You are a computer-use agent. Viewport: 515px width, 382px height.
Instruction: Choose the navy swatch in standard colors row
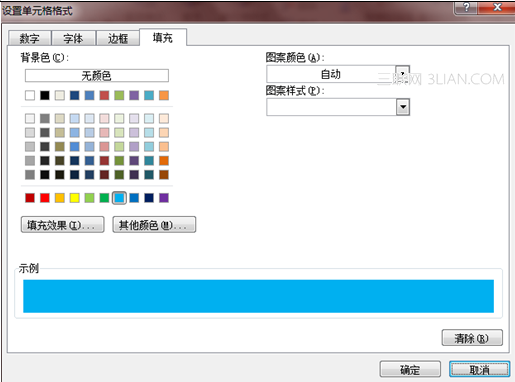pos(149,198)
